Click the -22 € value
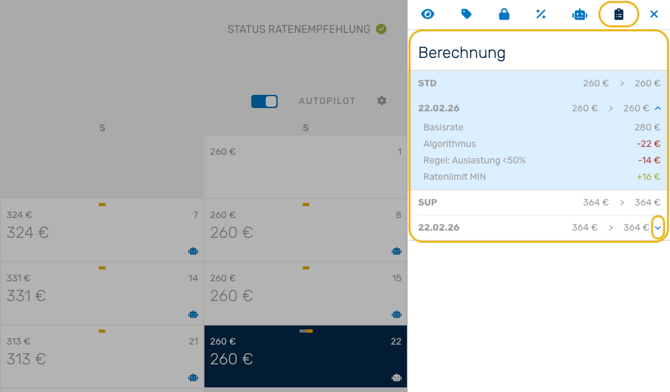 tap(649, 144)
